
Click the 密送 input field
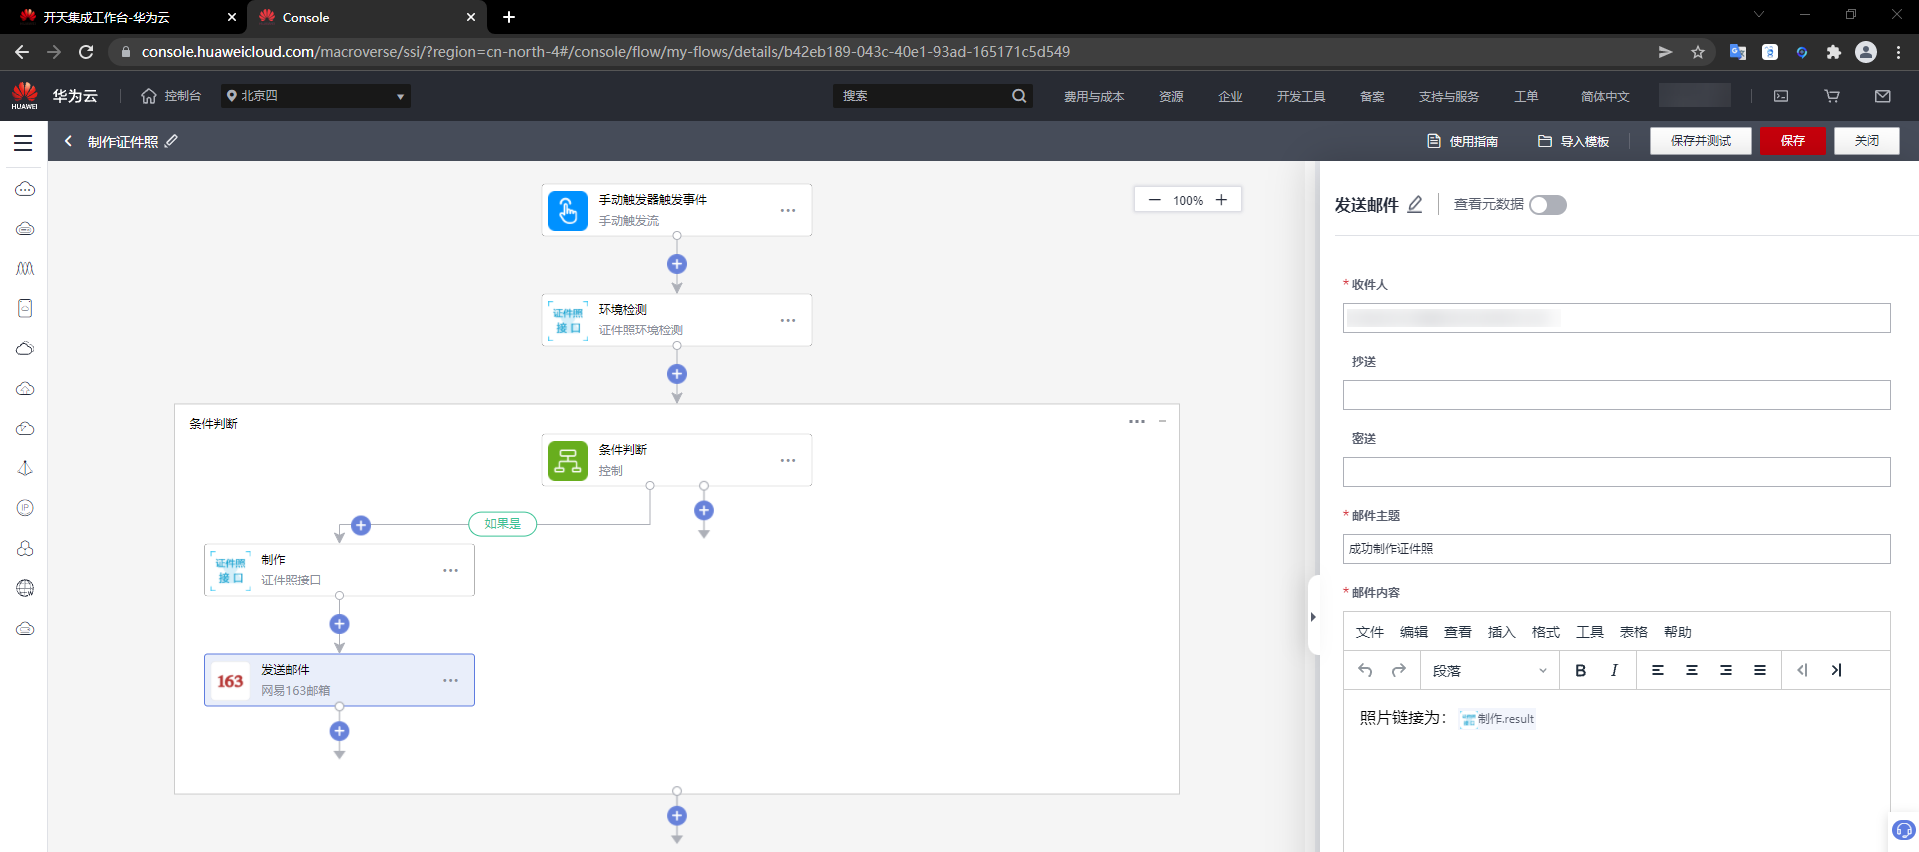pos(1616,472)
